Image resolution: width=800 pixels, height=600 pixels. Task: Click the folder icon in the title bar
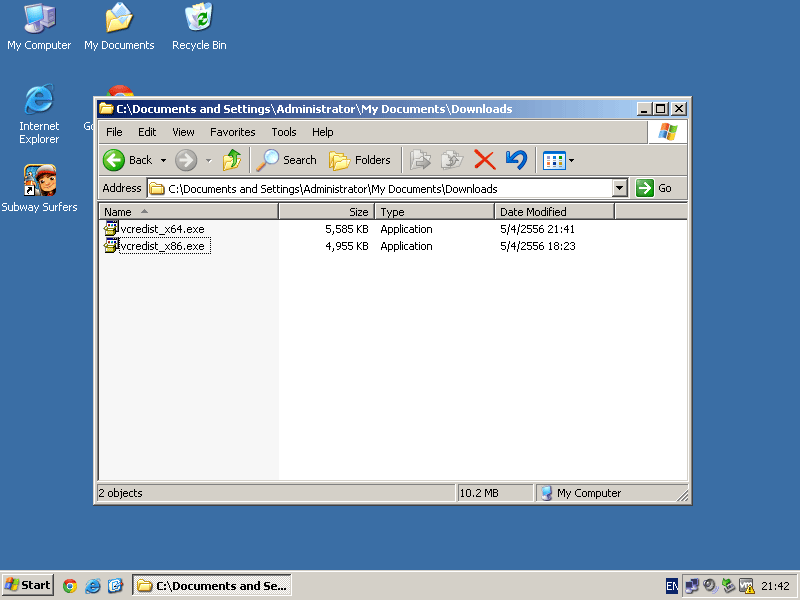pyautogui.click(x=106, y=109)
